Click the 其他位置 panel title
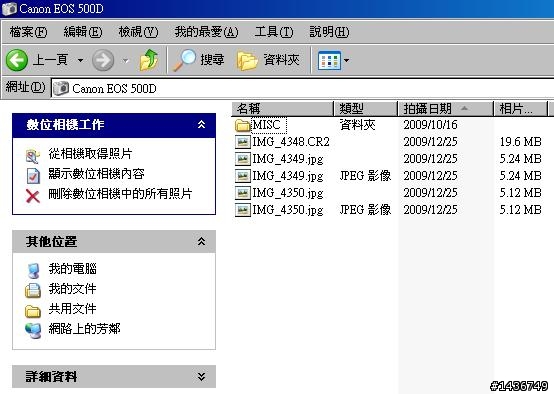 [51, 242]
